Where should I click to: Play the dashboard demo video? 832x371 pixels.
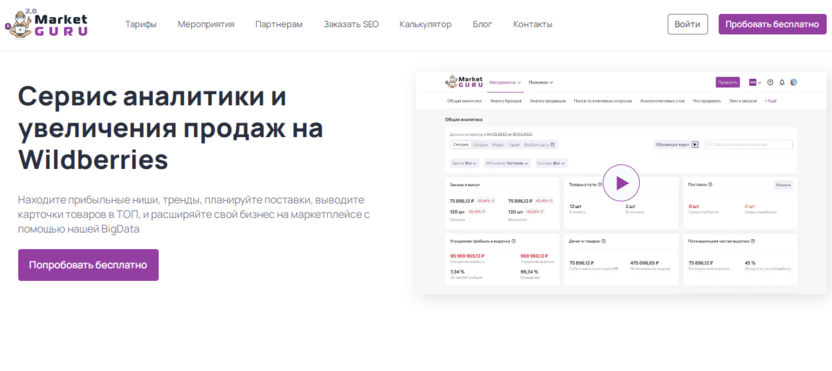click(621, 183)
